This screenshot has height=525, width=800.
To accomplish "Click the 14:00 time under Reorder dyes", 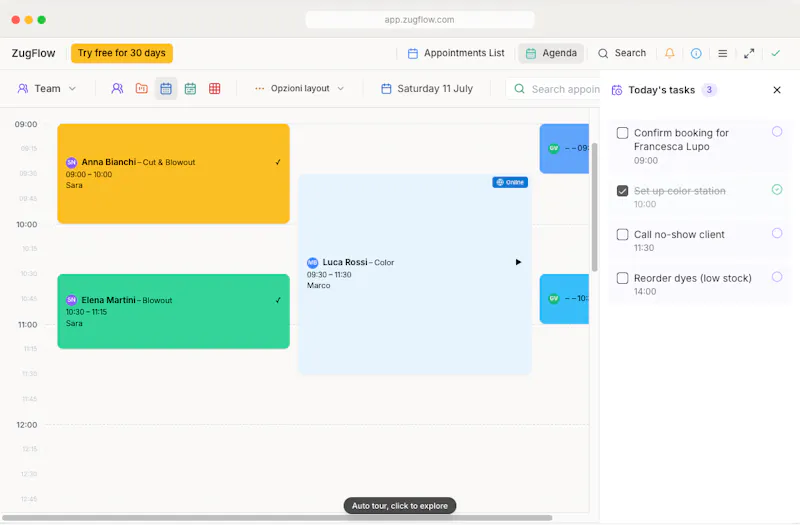I will click(645, 292).
